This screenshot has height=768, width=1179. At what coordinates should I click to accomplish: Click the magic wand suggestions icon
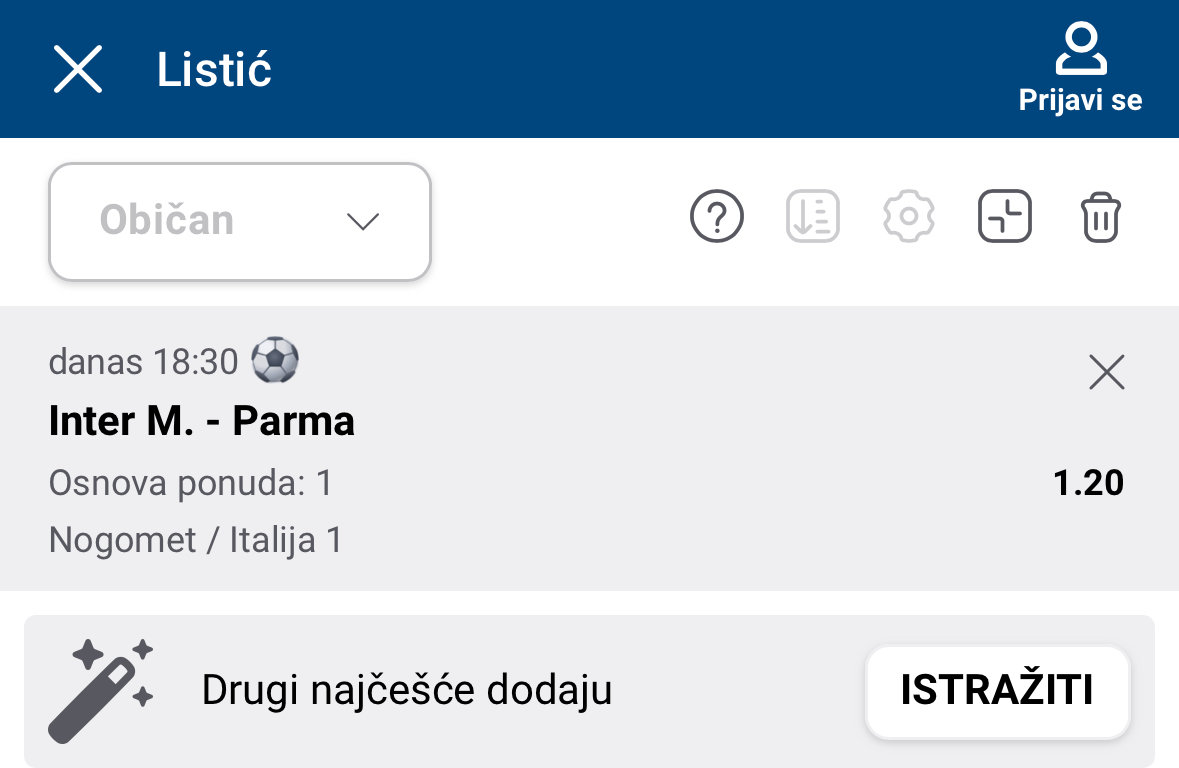click(100, 690)
